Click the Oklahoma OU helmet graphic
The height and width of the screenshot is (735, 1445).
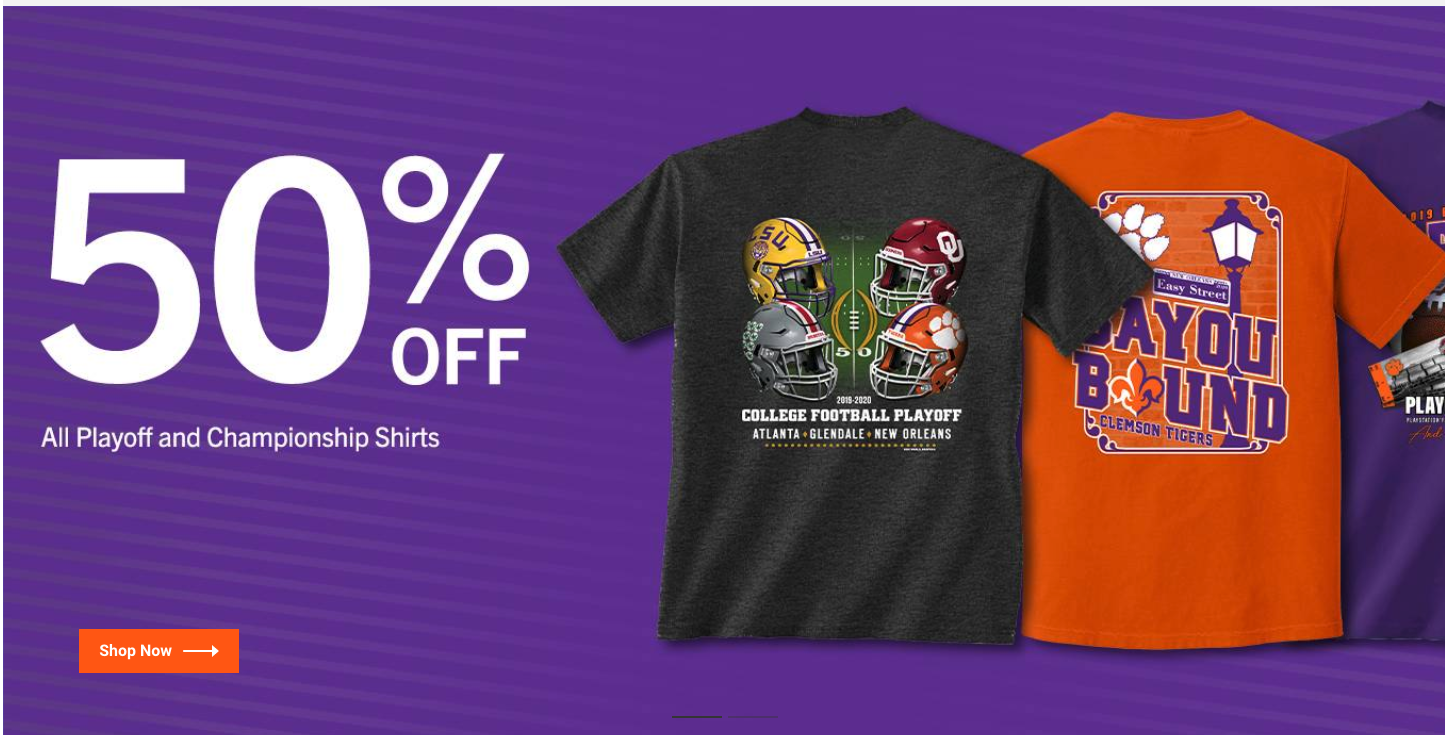(918, 263)
